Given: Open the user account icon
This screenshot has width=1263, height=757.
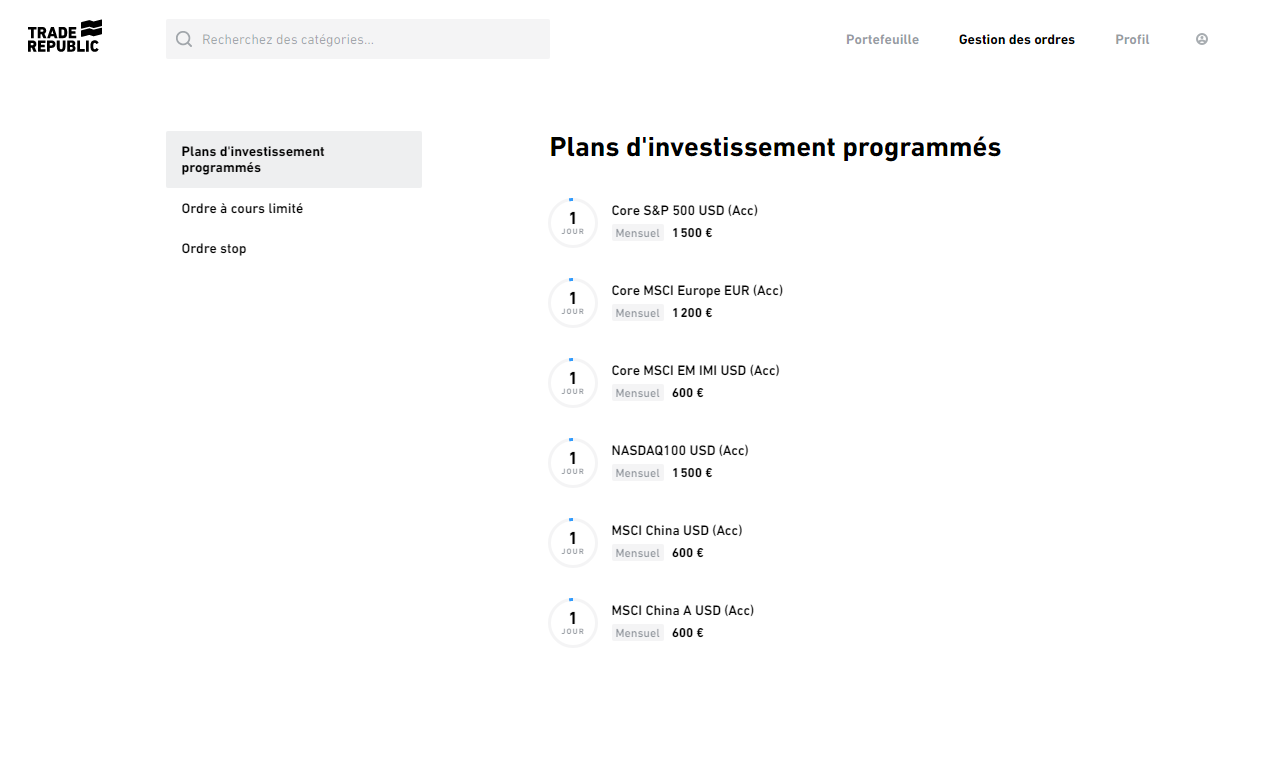Looking at the screenshot, I should pyautogui.click(x=1202, y=39).
